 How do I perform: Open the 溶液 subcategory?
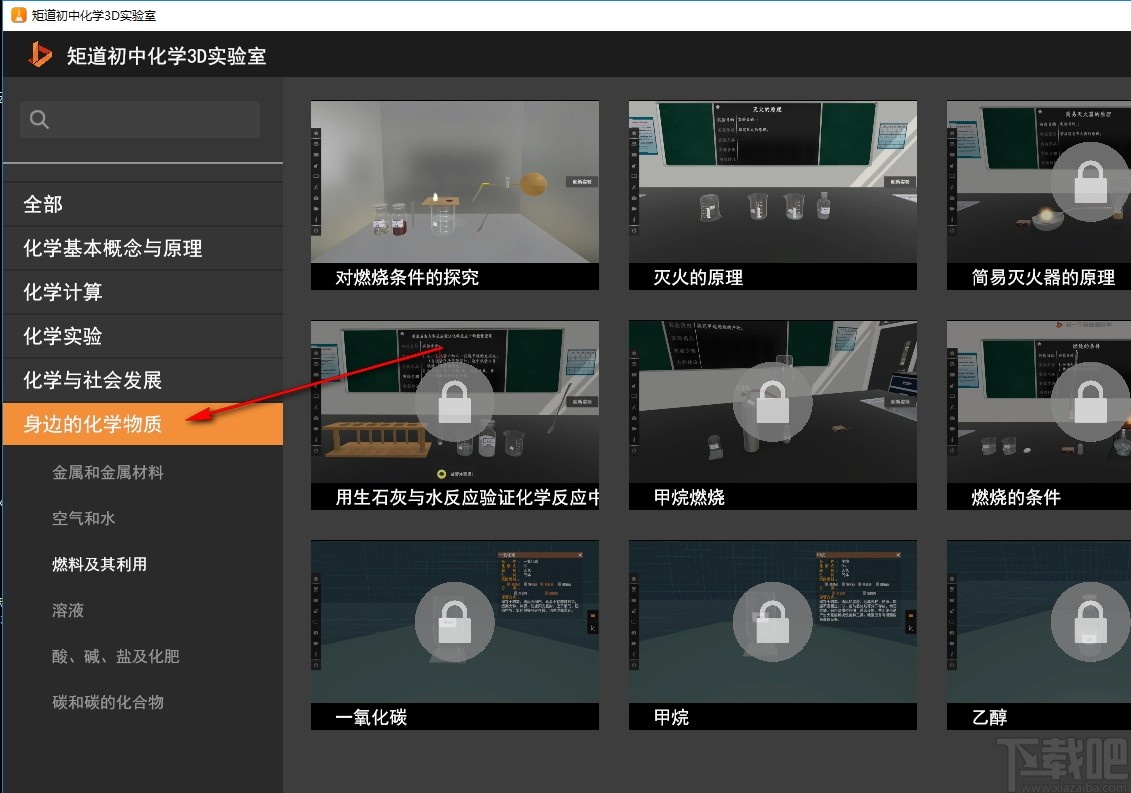point(67,610)
